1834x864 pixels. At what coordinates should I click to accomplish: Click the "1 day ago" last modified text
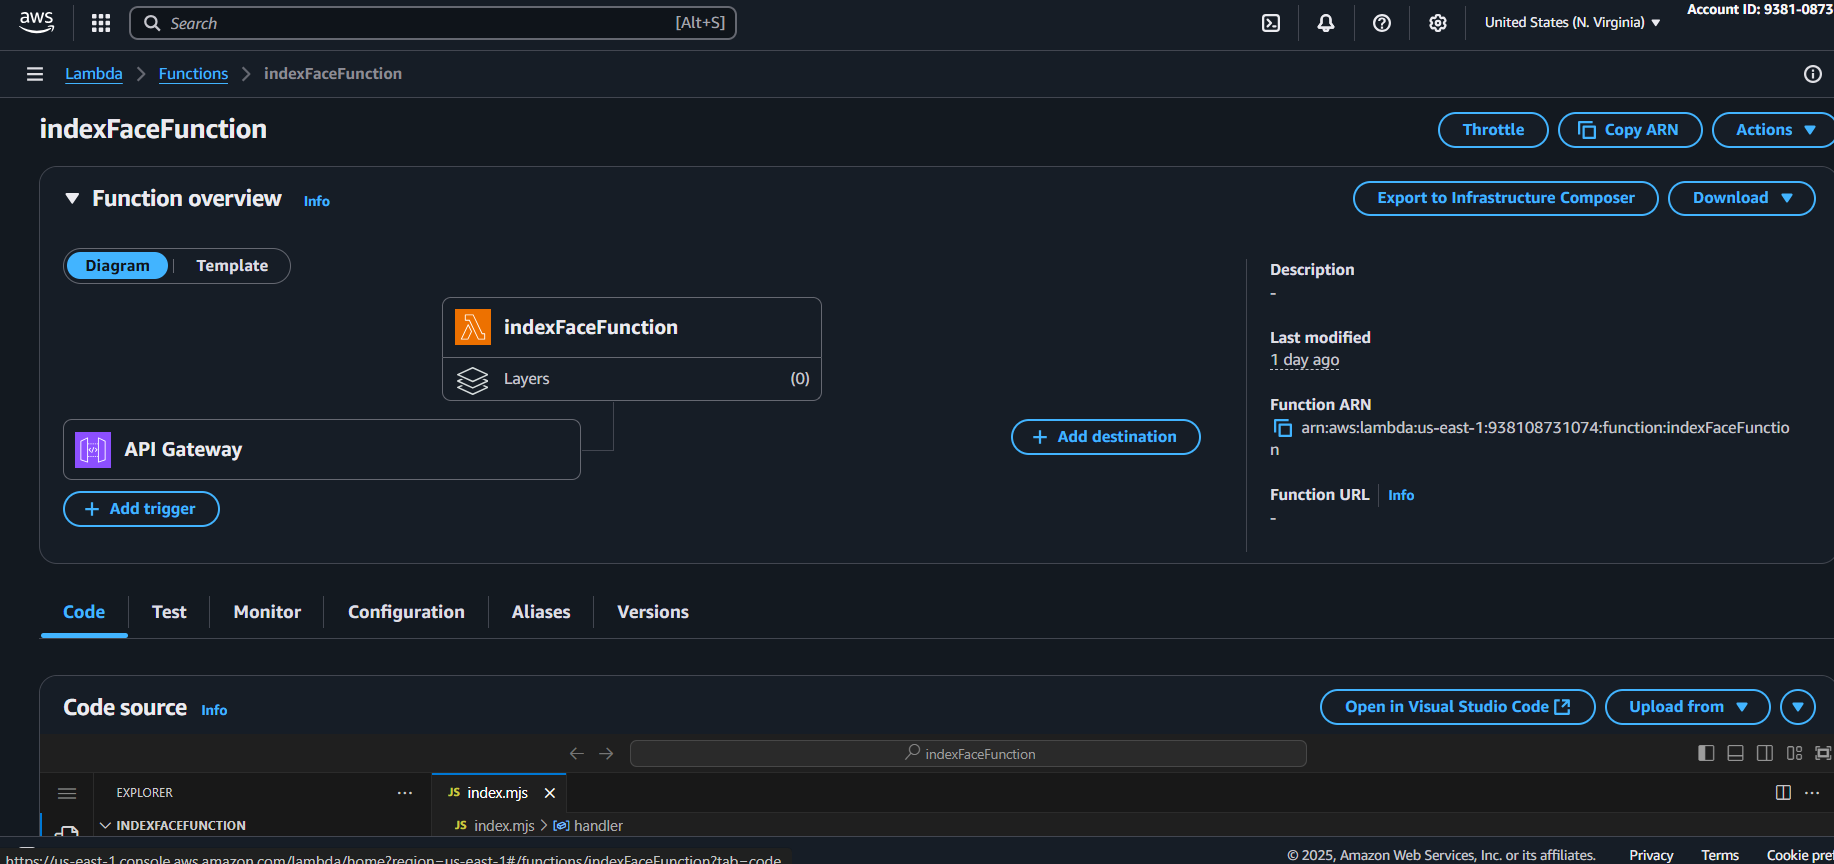coord(1305,360)
